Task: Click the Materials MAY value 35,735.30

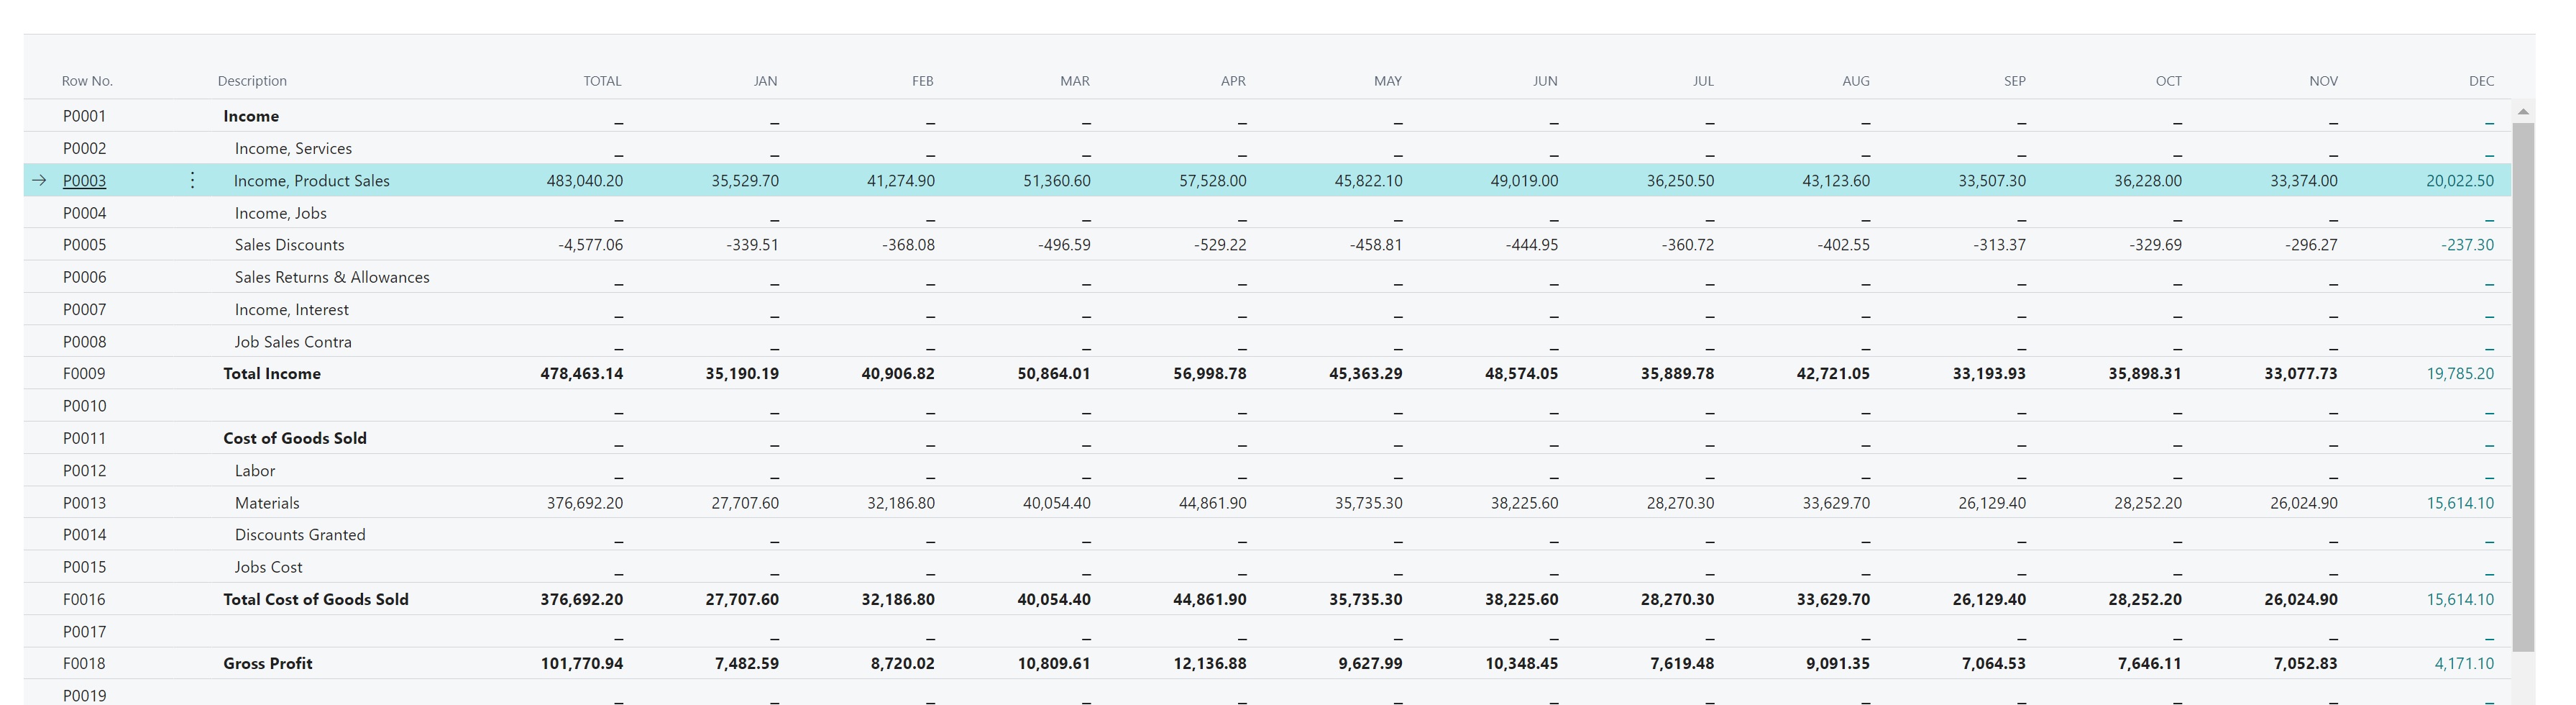Action: point(1368,502)
